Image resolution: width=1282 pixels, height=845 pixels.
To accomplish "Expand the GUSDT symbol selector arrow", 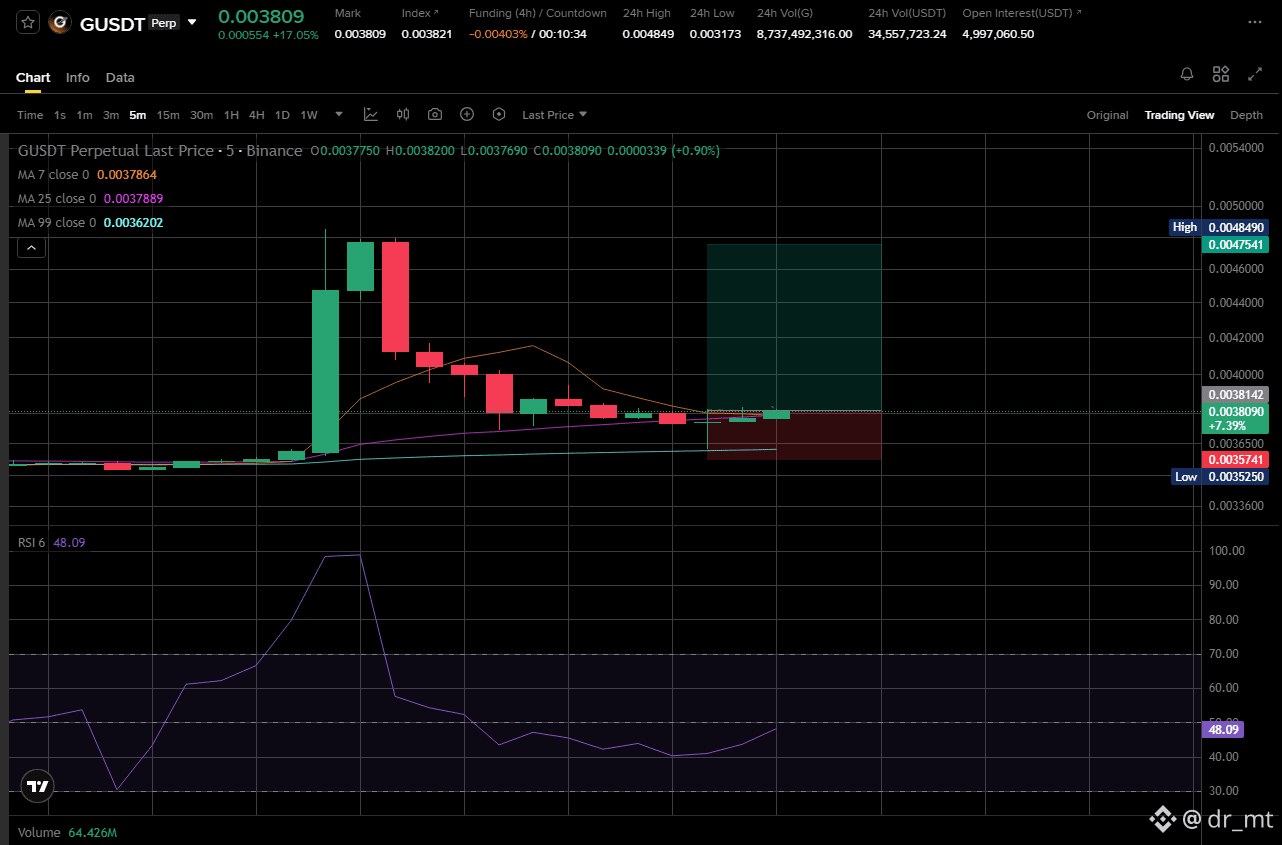I will pos(192,22).
